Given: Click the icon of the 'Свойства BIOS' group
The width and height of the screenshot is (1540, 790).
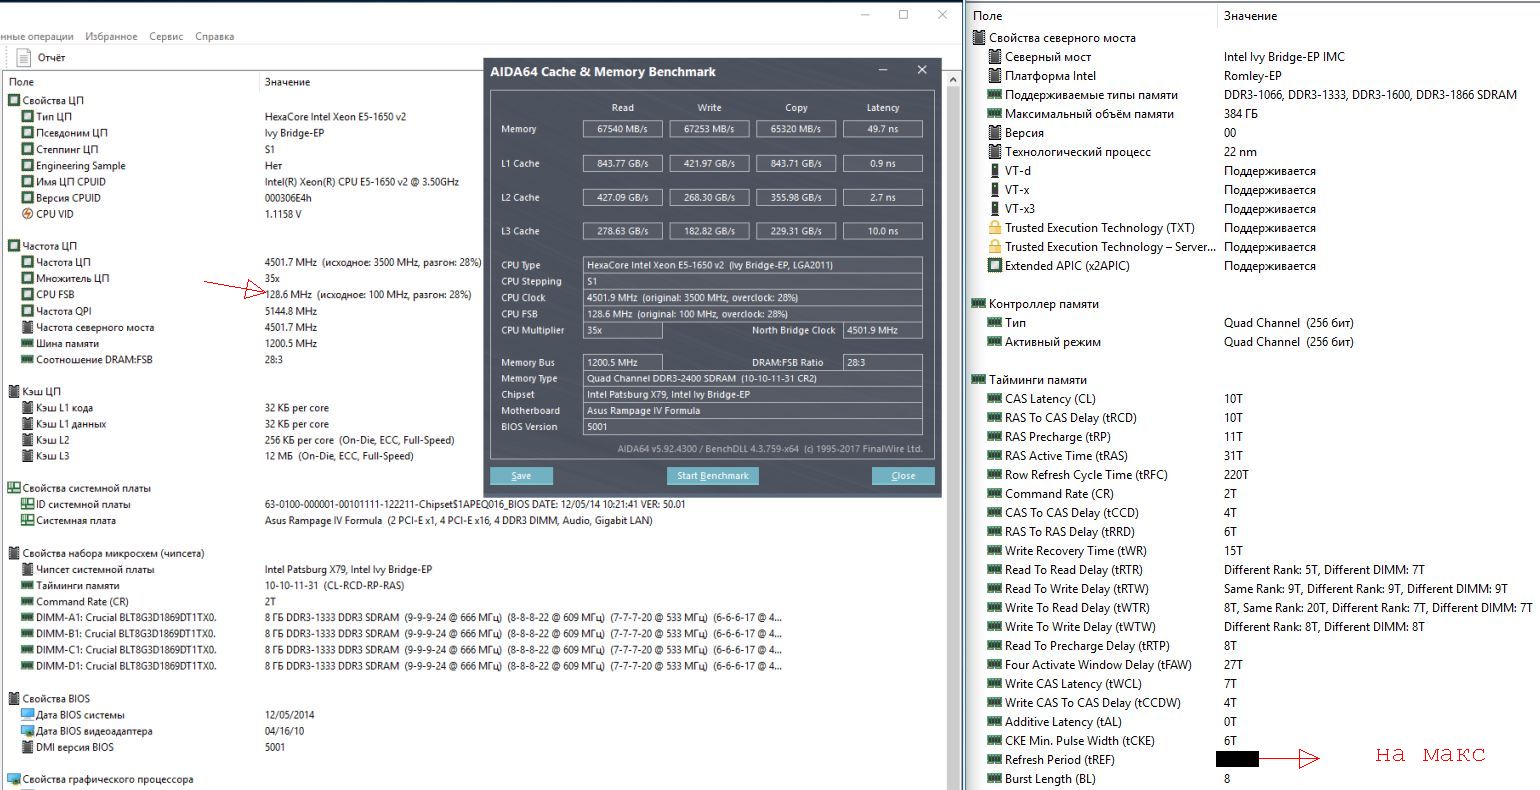Looking at the screenshot, I should [x=14, y=698].
